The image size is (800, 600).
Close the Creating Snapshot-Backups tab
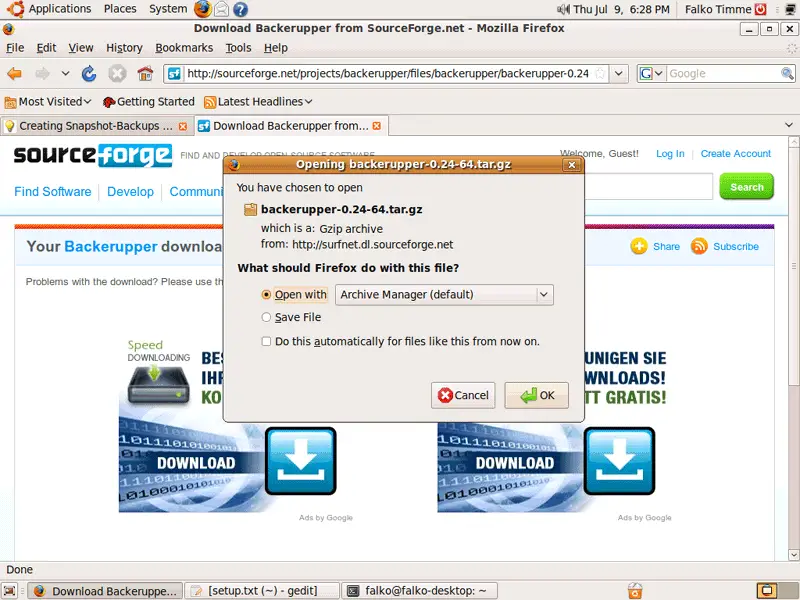click(x=183, y=127)
